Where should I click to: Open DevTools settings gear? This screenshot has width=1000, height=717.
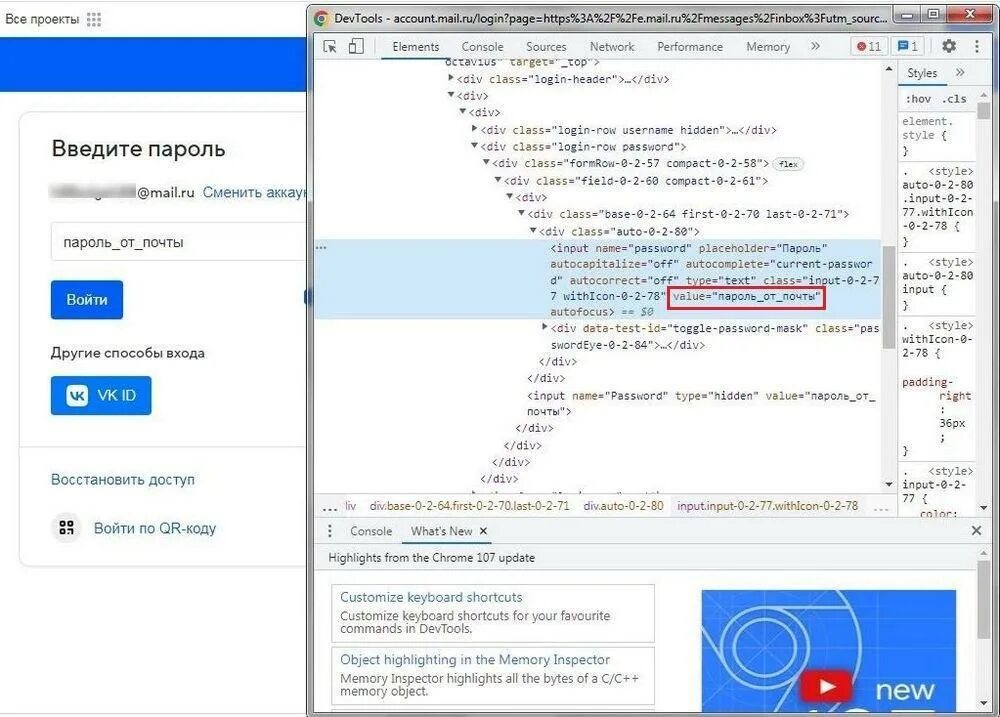point(949,46)
